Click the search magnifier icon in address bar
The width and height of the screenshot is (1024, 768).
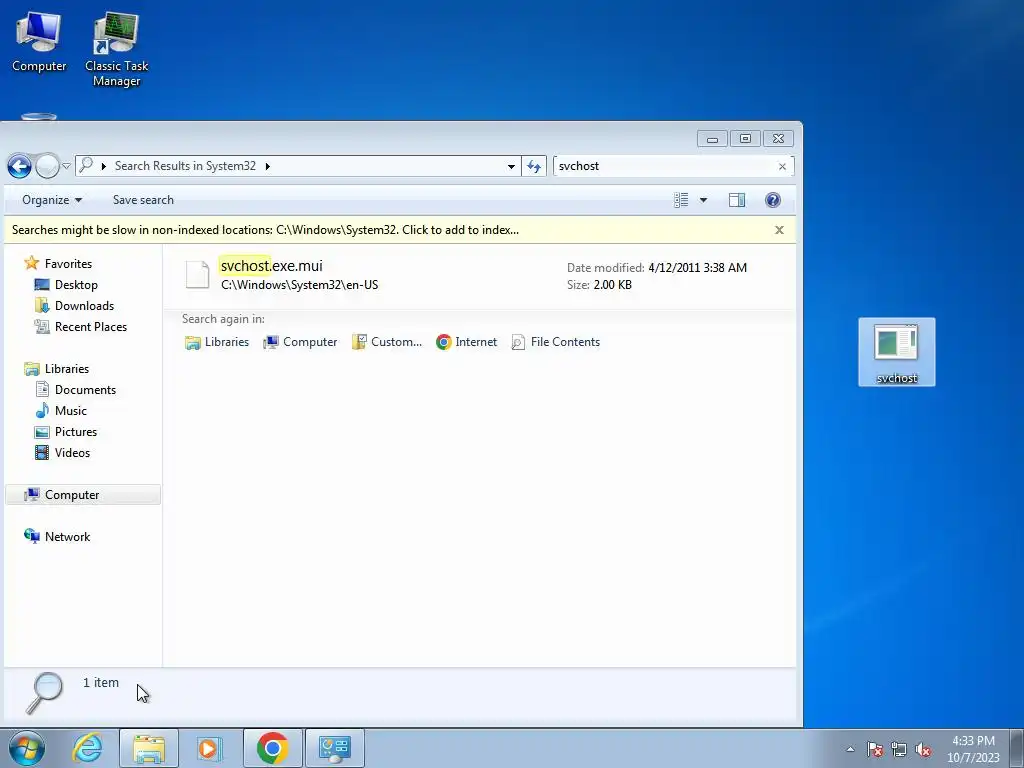pos(86,166)
